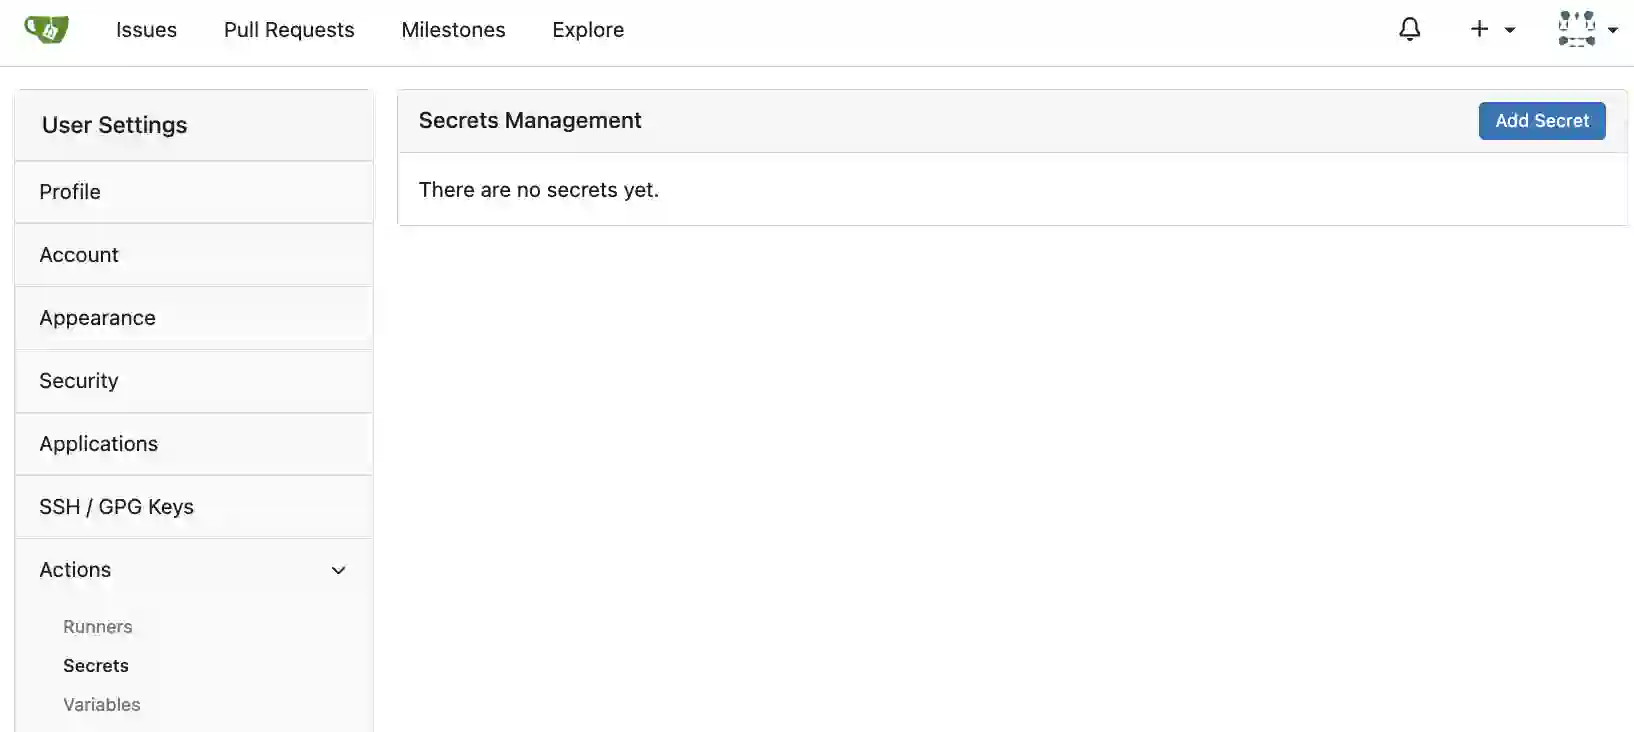Navigate to Explore in top bar
Viewport: 1634px width, 732px height.
click(x=588, y=30)
